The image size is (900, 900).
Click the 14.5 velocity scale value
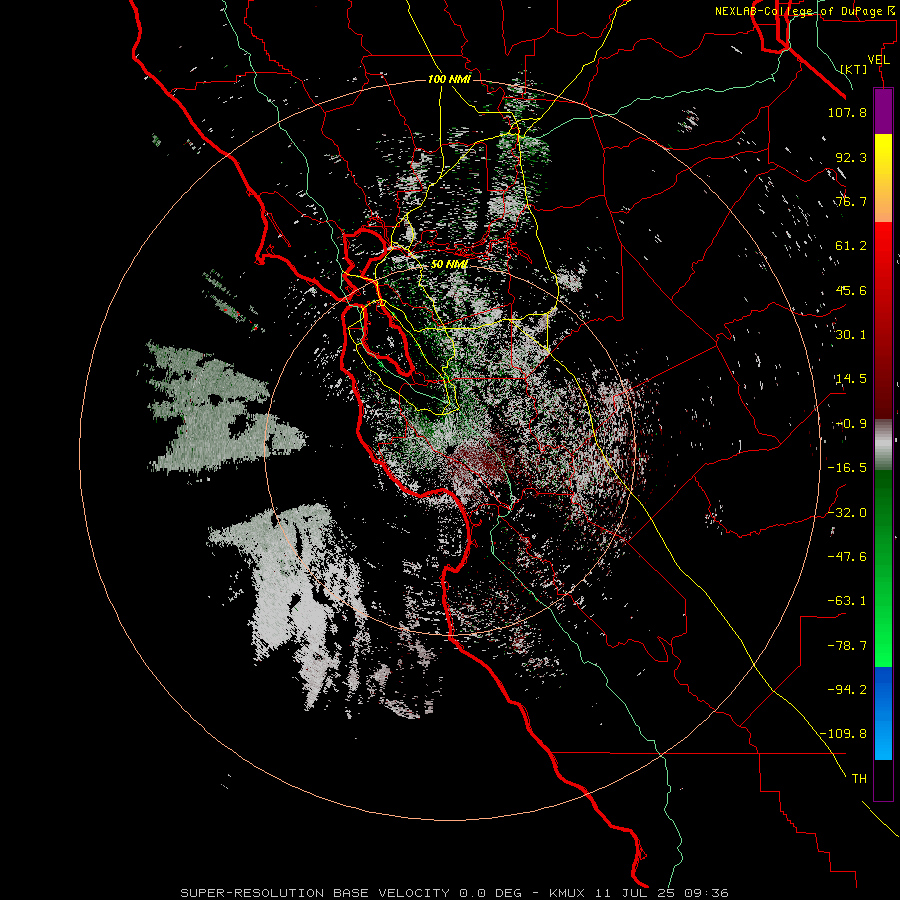[851, 379]
